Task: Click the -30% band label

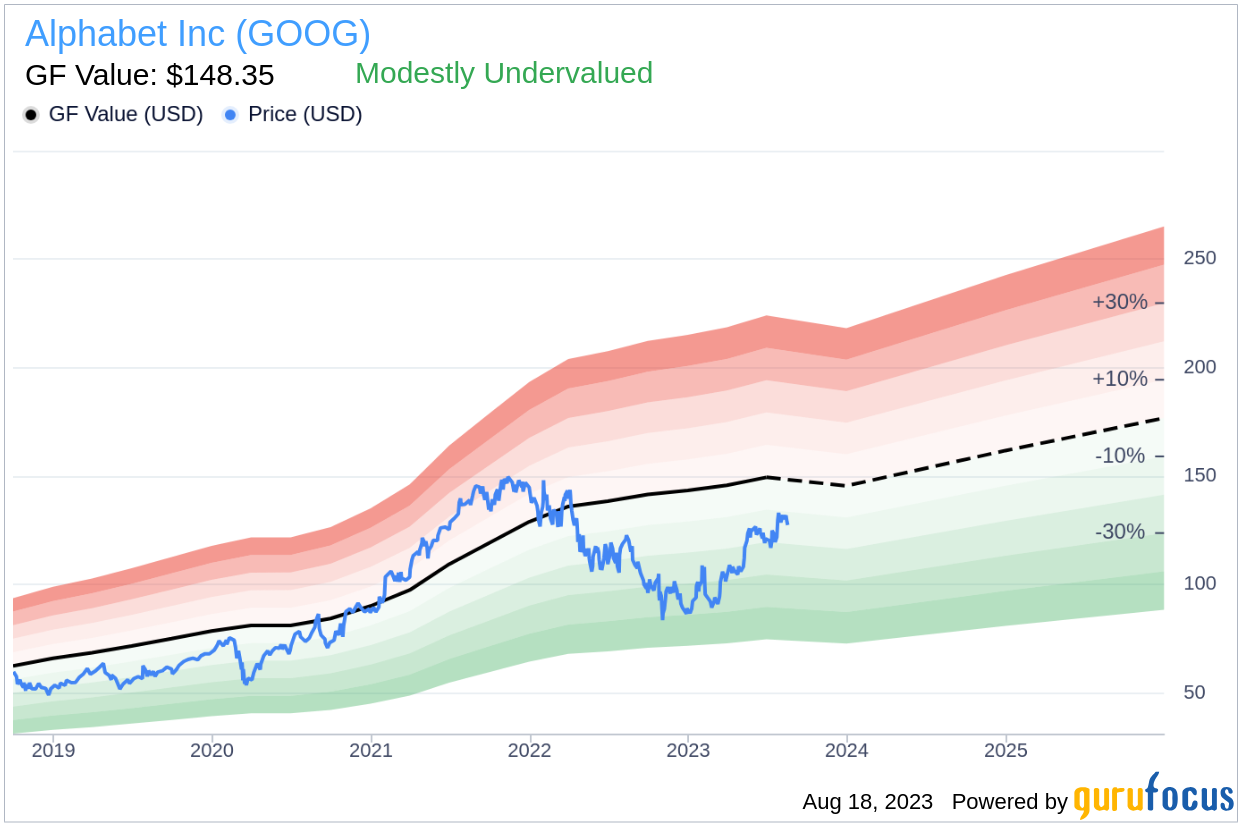Action: (1120, 532)
